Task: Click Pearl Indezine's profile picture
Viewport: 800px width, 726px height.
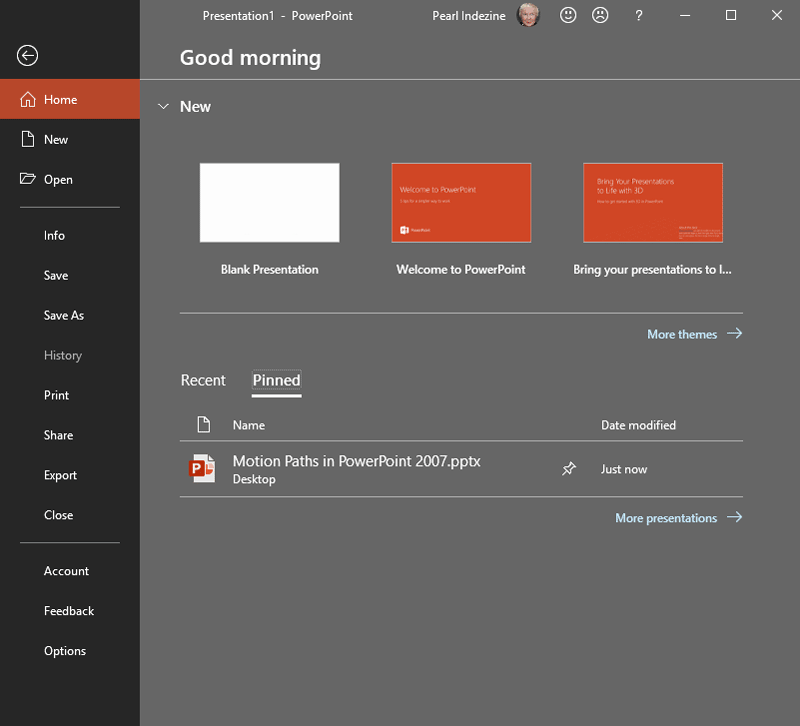Action: pos(528,15)
